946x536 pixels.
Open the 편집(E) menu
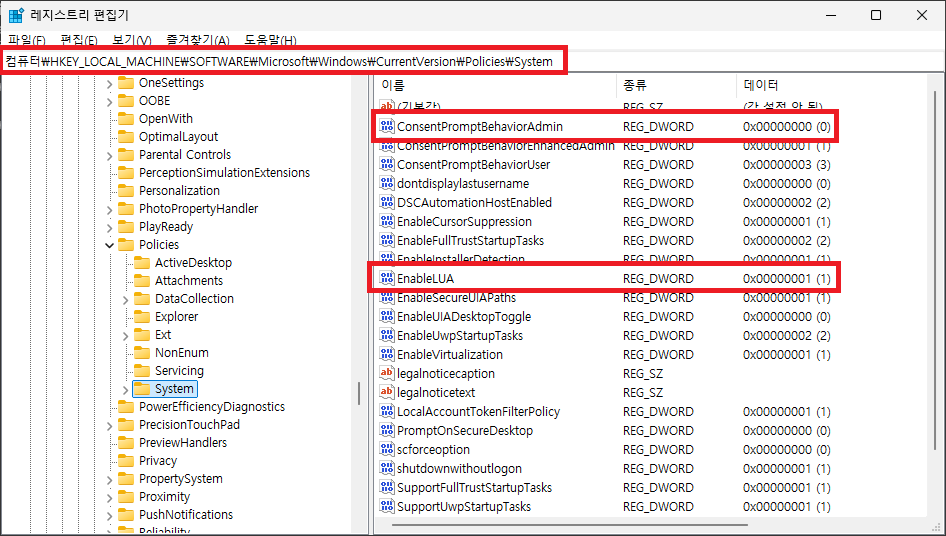(x=79, y=40)
